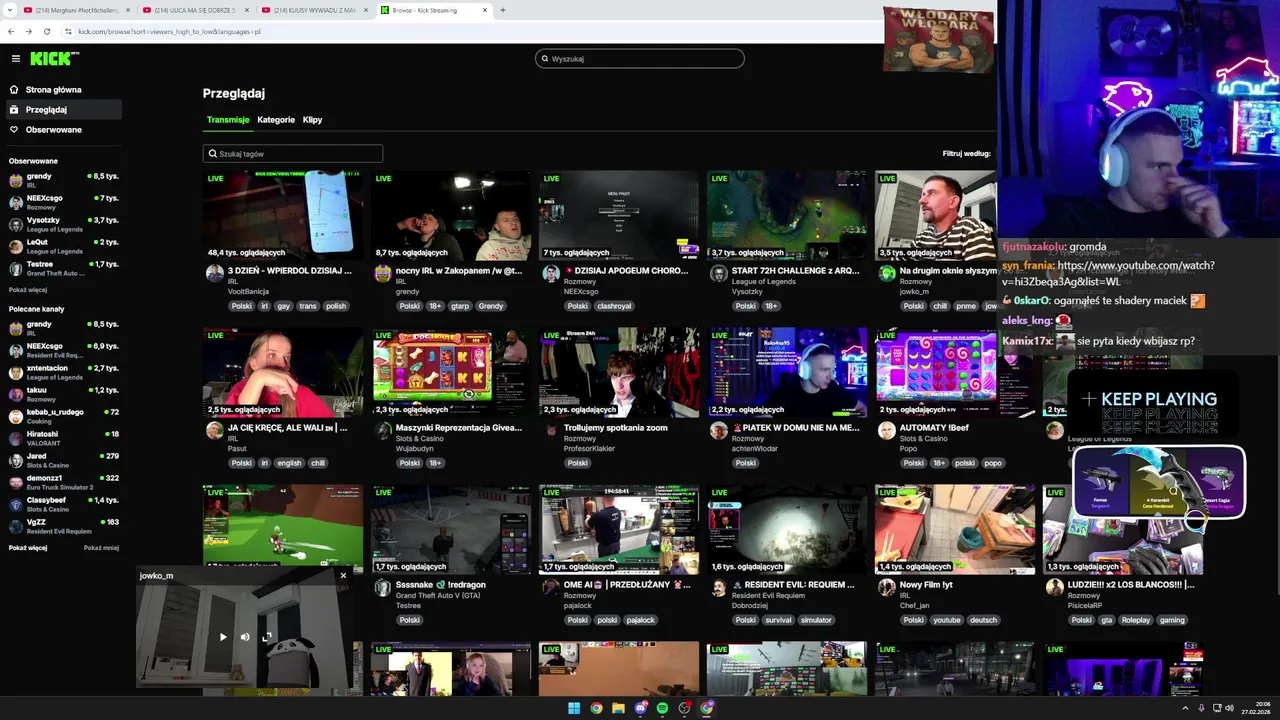Open xntentacion recommended channel
Viewport: 1280px width, 720px height.
point(63,372)
